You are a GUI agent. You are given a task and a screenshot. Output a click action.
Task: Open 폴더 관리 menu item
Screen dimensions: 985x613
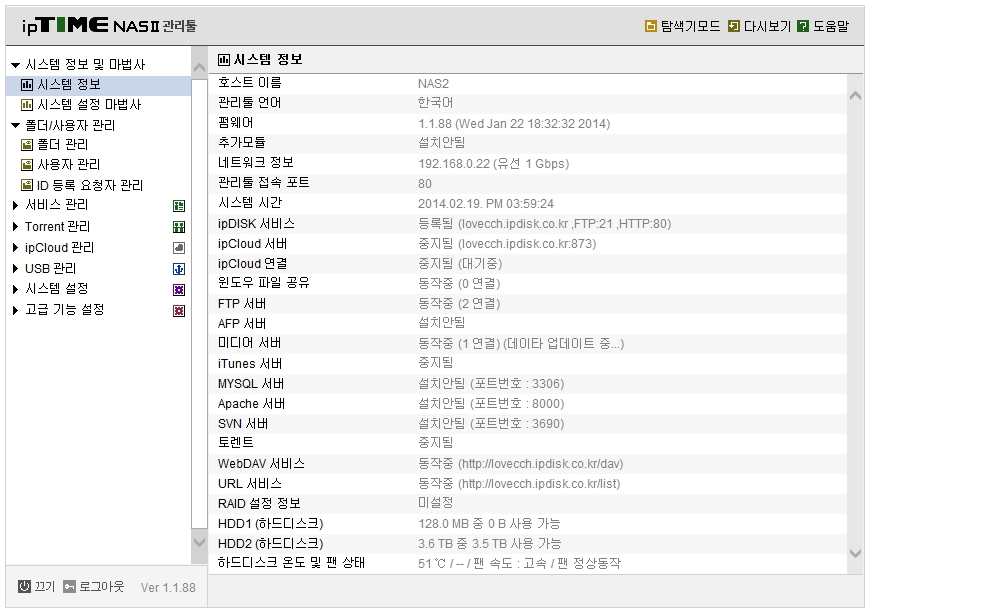click(63, 145)
